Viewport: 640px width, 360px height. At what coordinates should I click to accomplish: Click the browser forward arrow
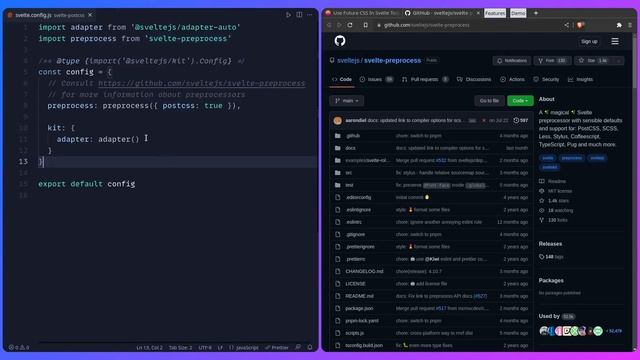[x=339, y=25]
